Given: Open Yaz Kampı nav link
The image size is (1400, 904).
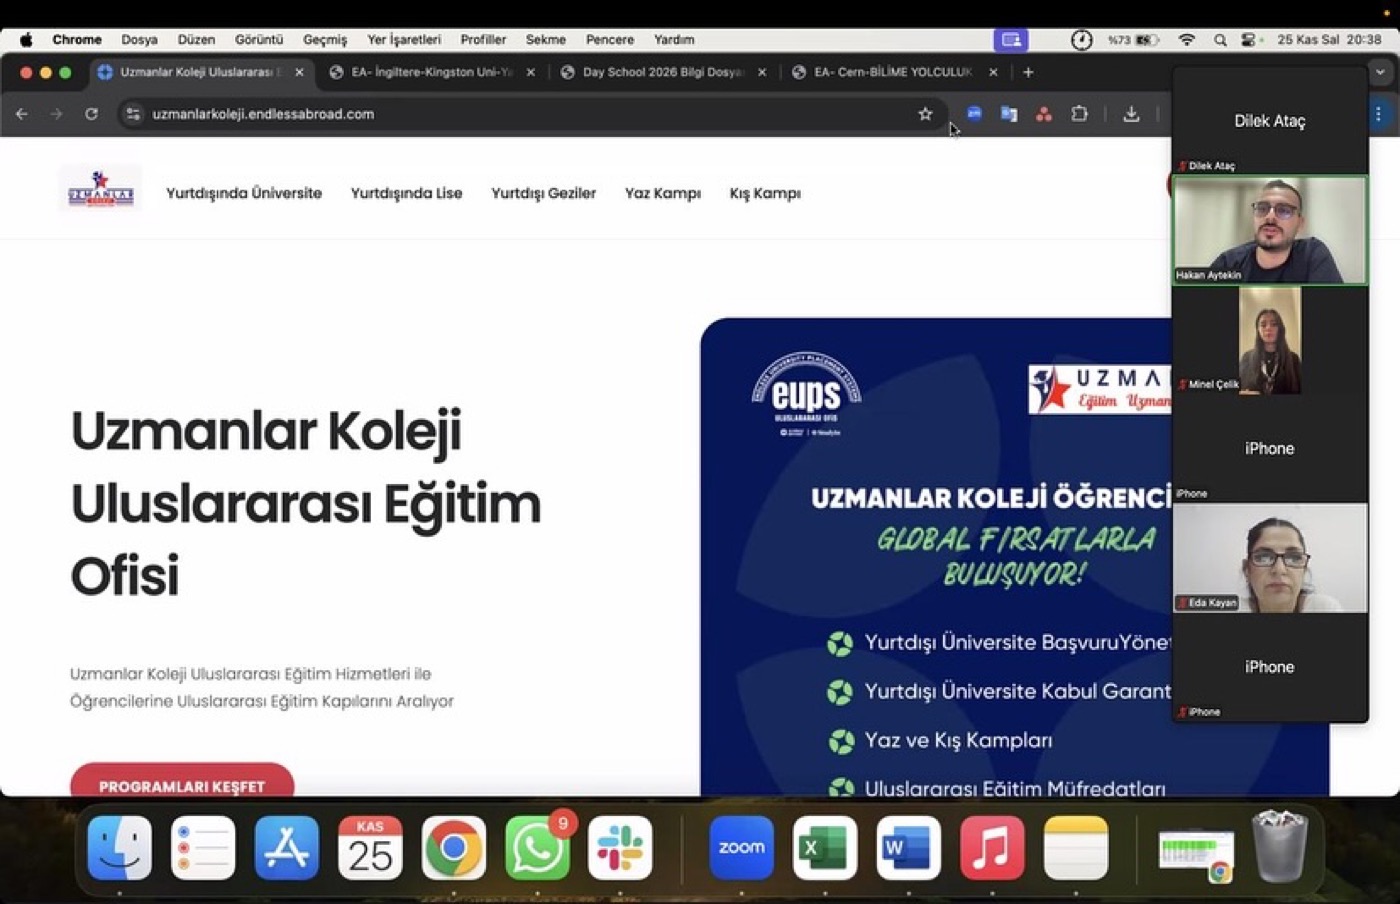Looking at the screenshot, I should [x=663, y=193].
